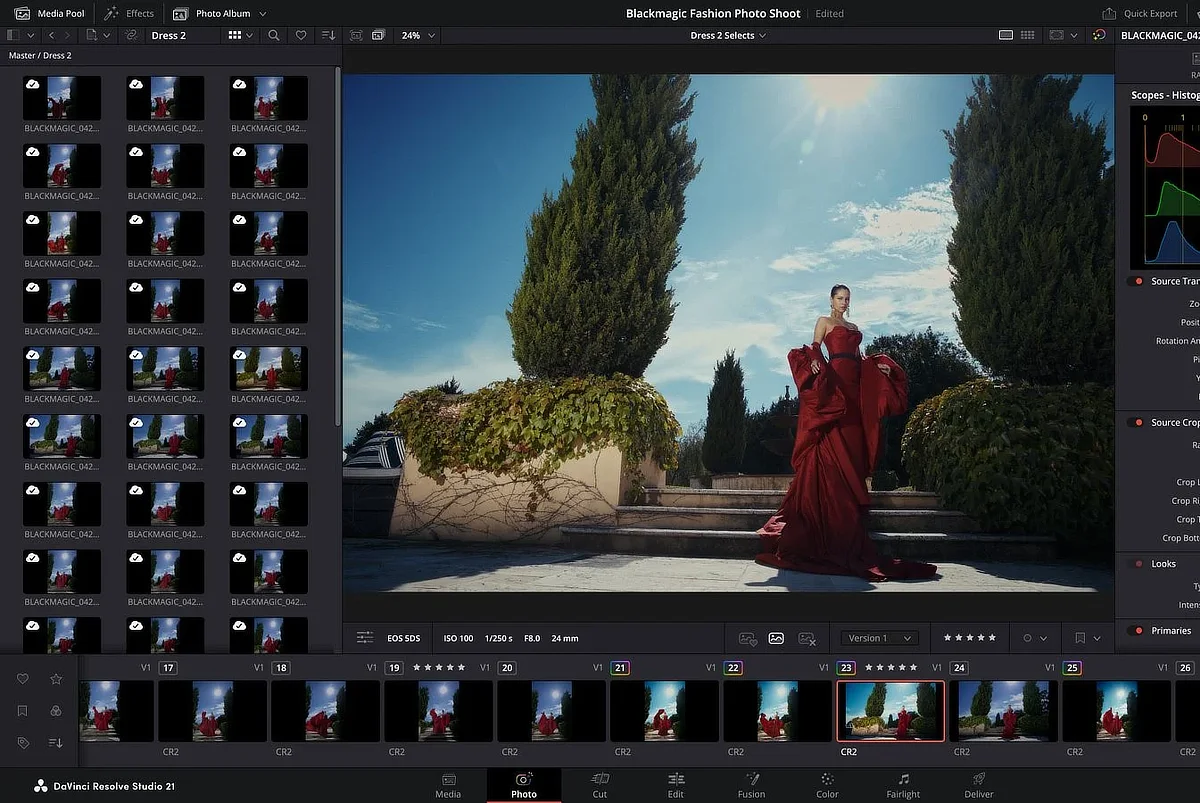Open the Version 1 dropdown
This screenshot has width=1200, height=803.
tap(879, 638)
